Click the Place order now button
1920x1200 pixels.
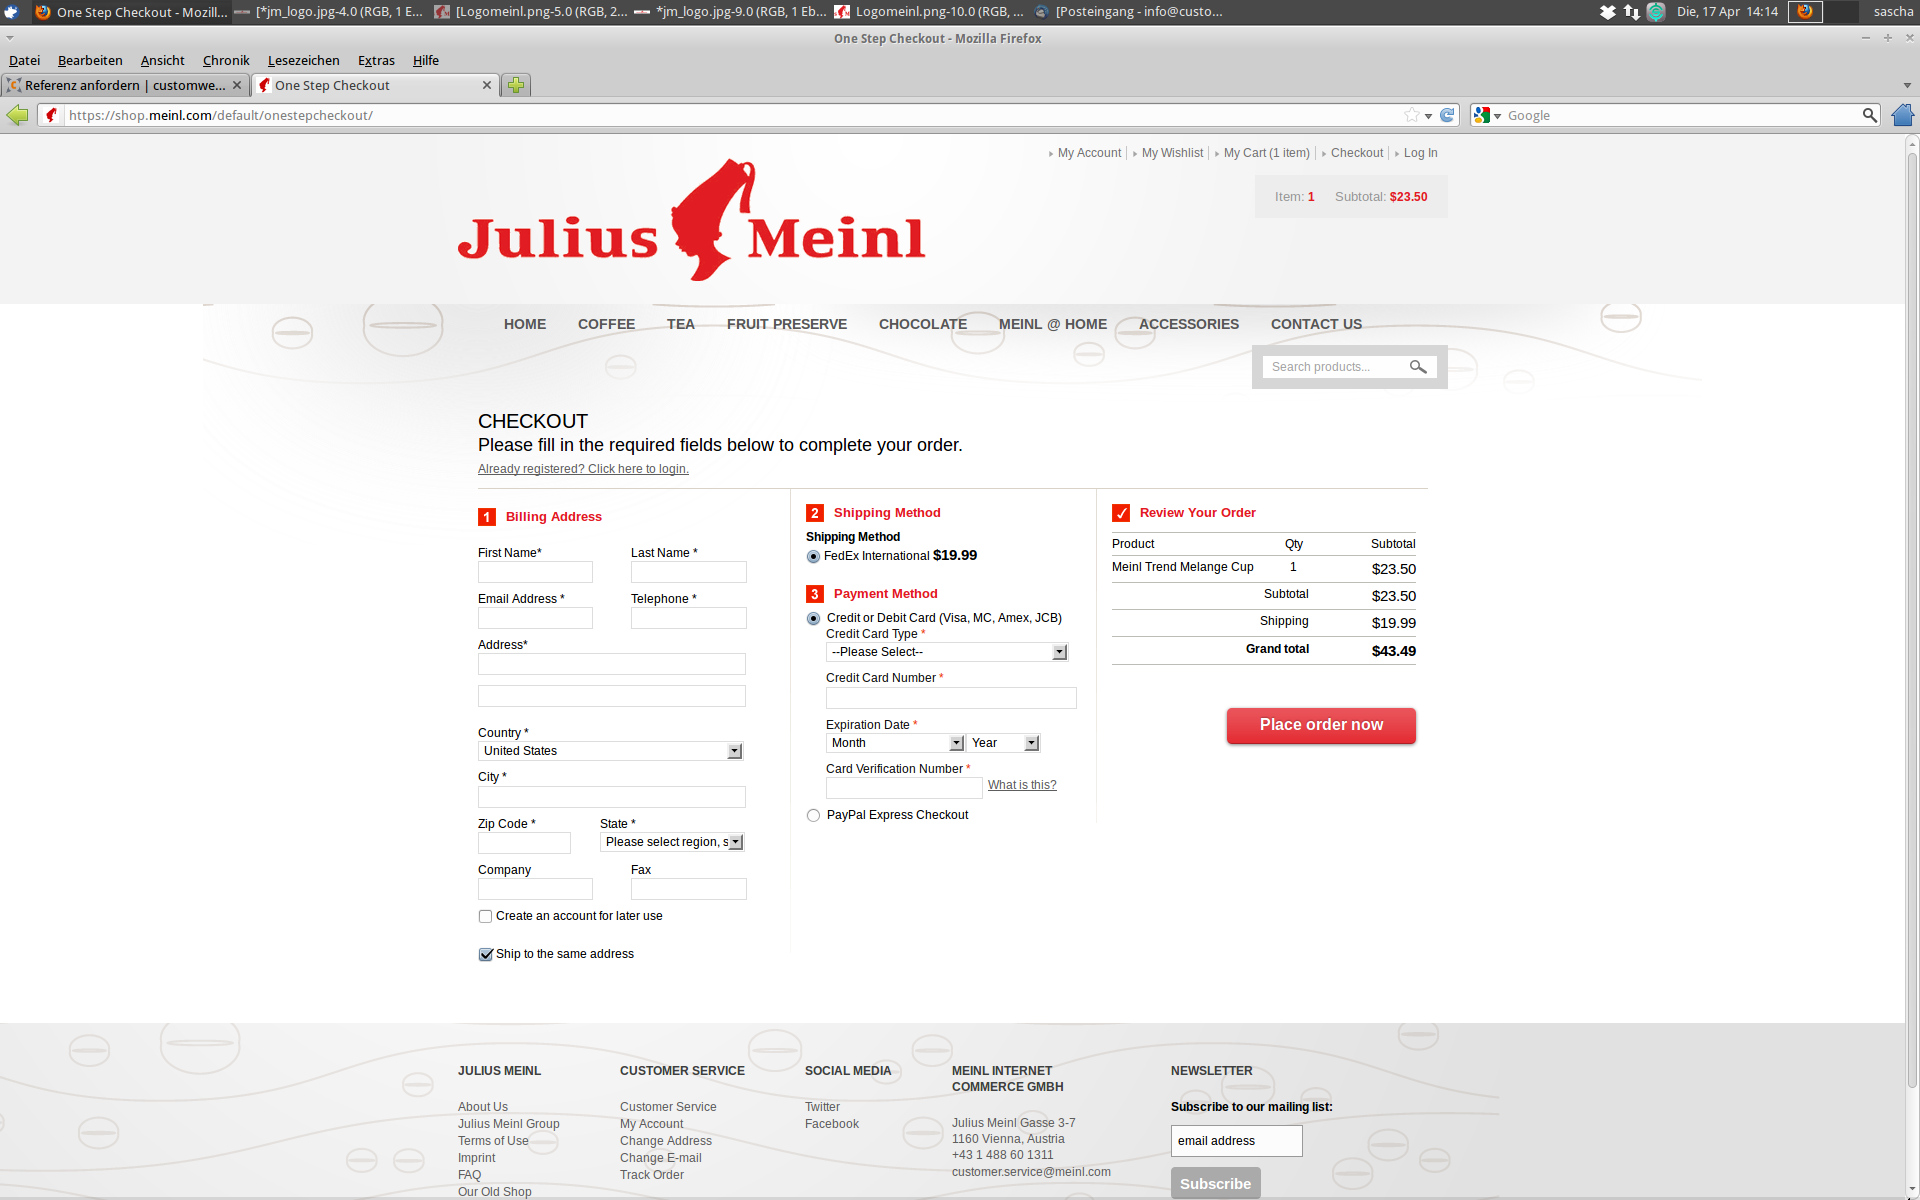pos(1321,725)
